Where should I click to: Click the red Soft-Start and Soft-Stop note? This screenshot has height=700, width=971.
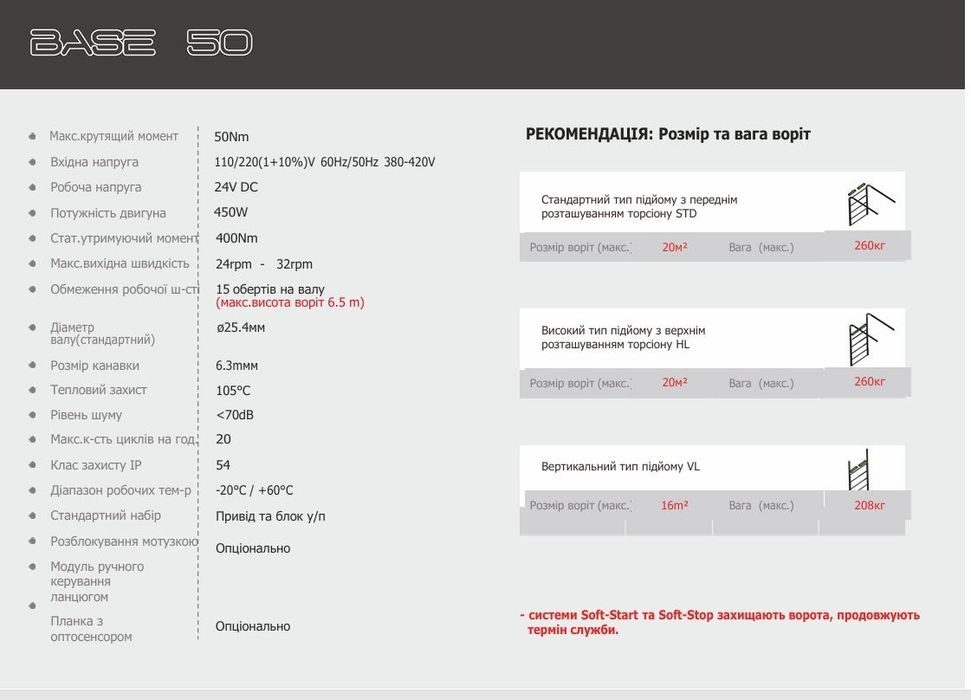[720, 622]
